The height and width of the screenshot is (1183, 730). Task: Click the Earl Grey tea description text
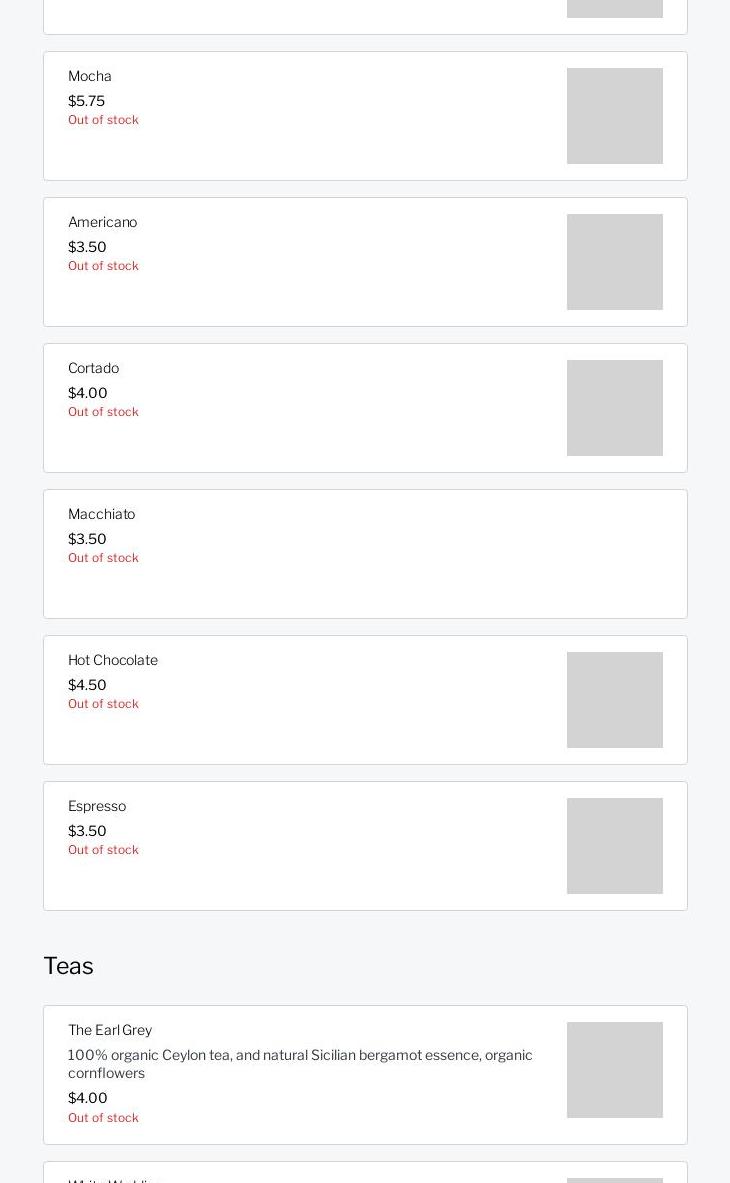coord(300,1064)
